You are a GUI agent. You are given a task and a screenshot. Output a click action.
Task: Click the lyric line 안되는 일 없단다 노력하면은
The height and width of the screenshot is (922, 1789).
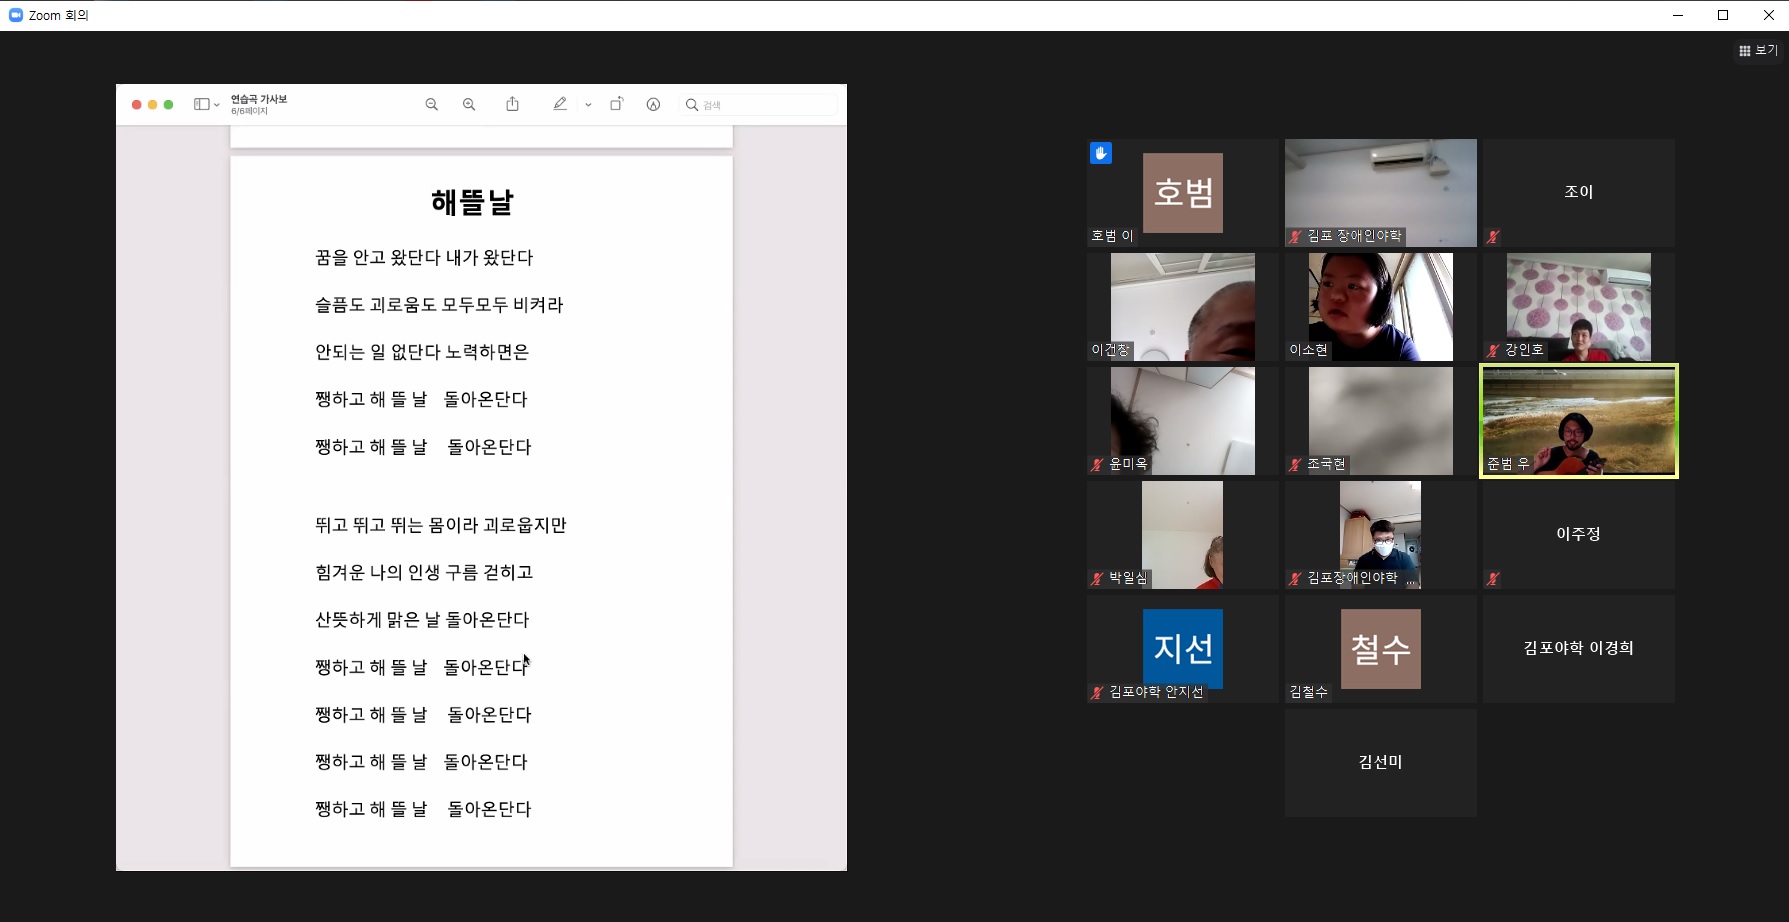tap(422, 352)
